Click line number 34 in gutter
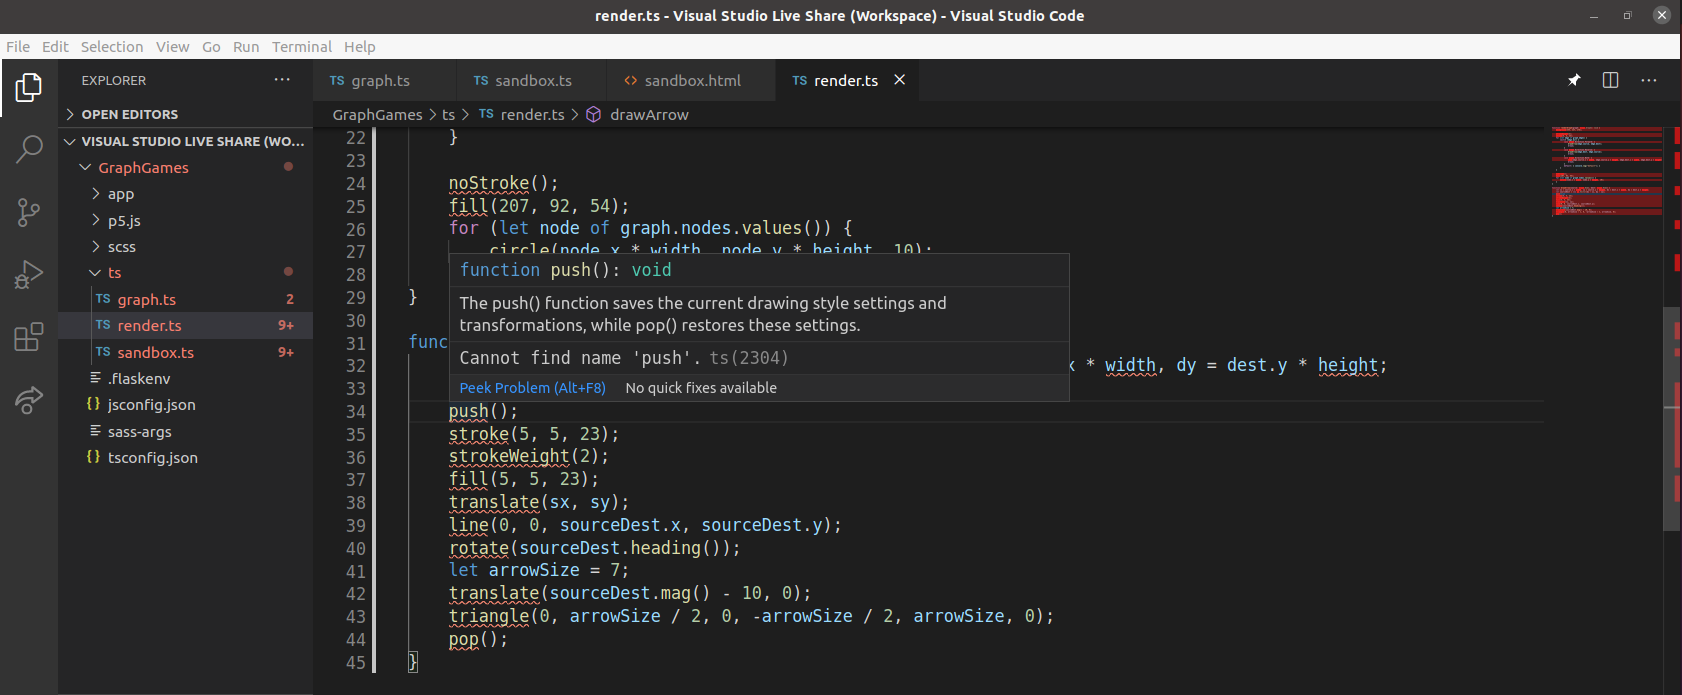This screenshot has height=695, width=1682. click(x=355, y=411)
